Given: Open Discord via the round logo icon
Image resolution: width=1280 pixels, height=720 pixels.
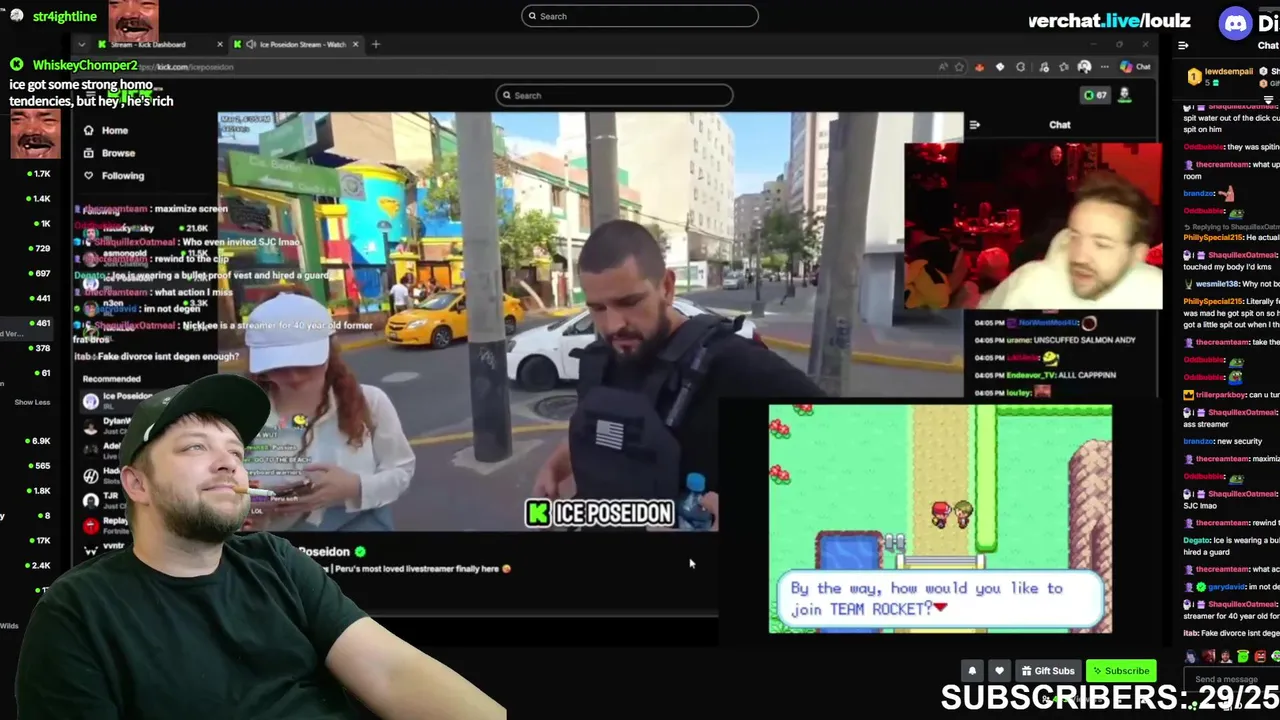Looking at the screenshot, I should tap(1236, 22).
